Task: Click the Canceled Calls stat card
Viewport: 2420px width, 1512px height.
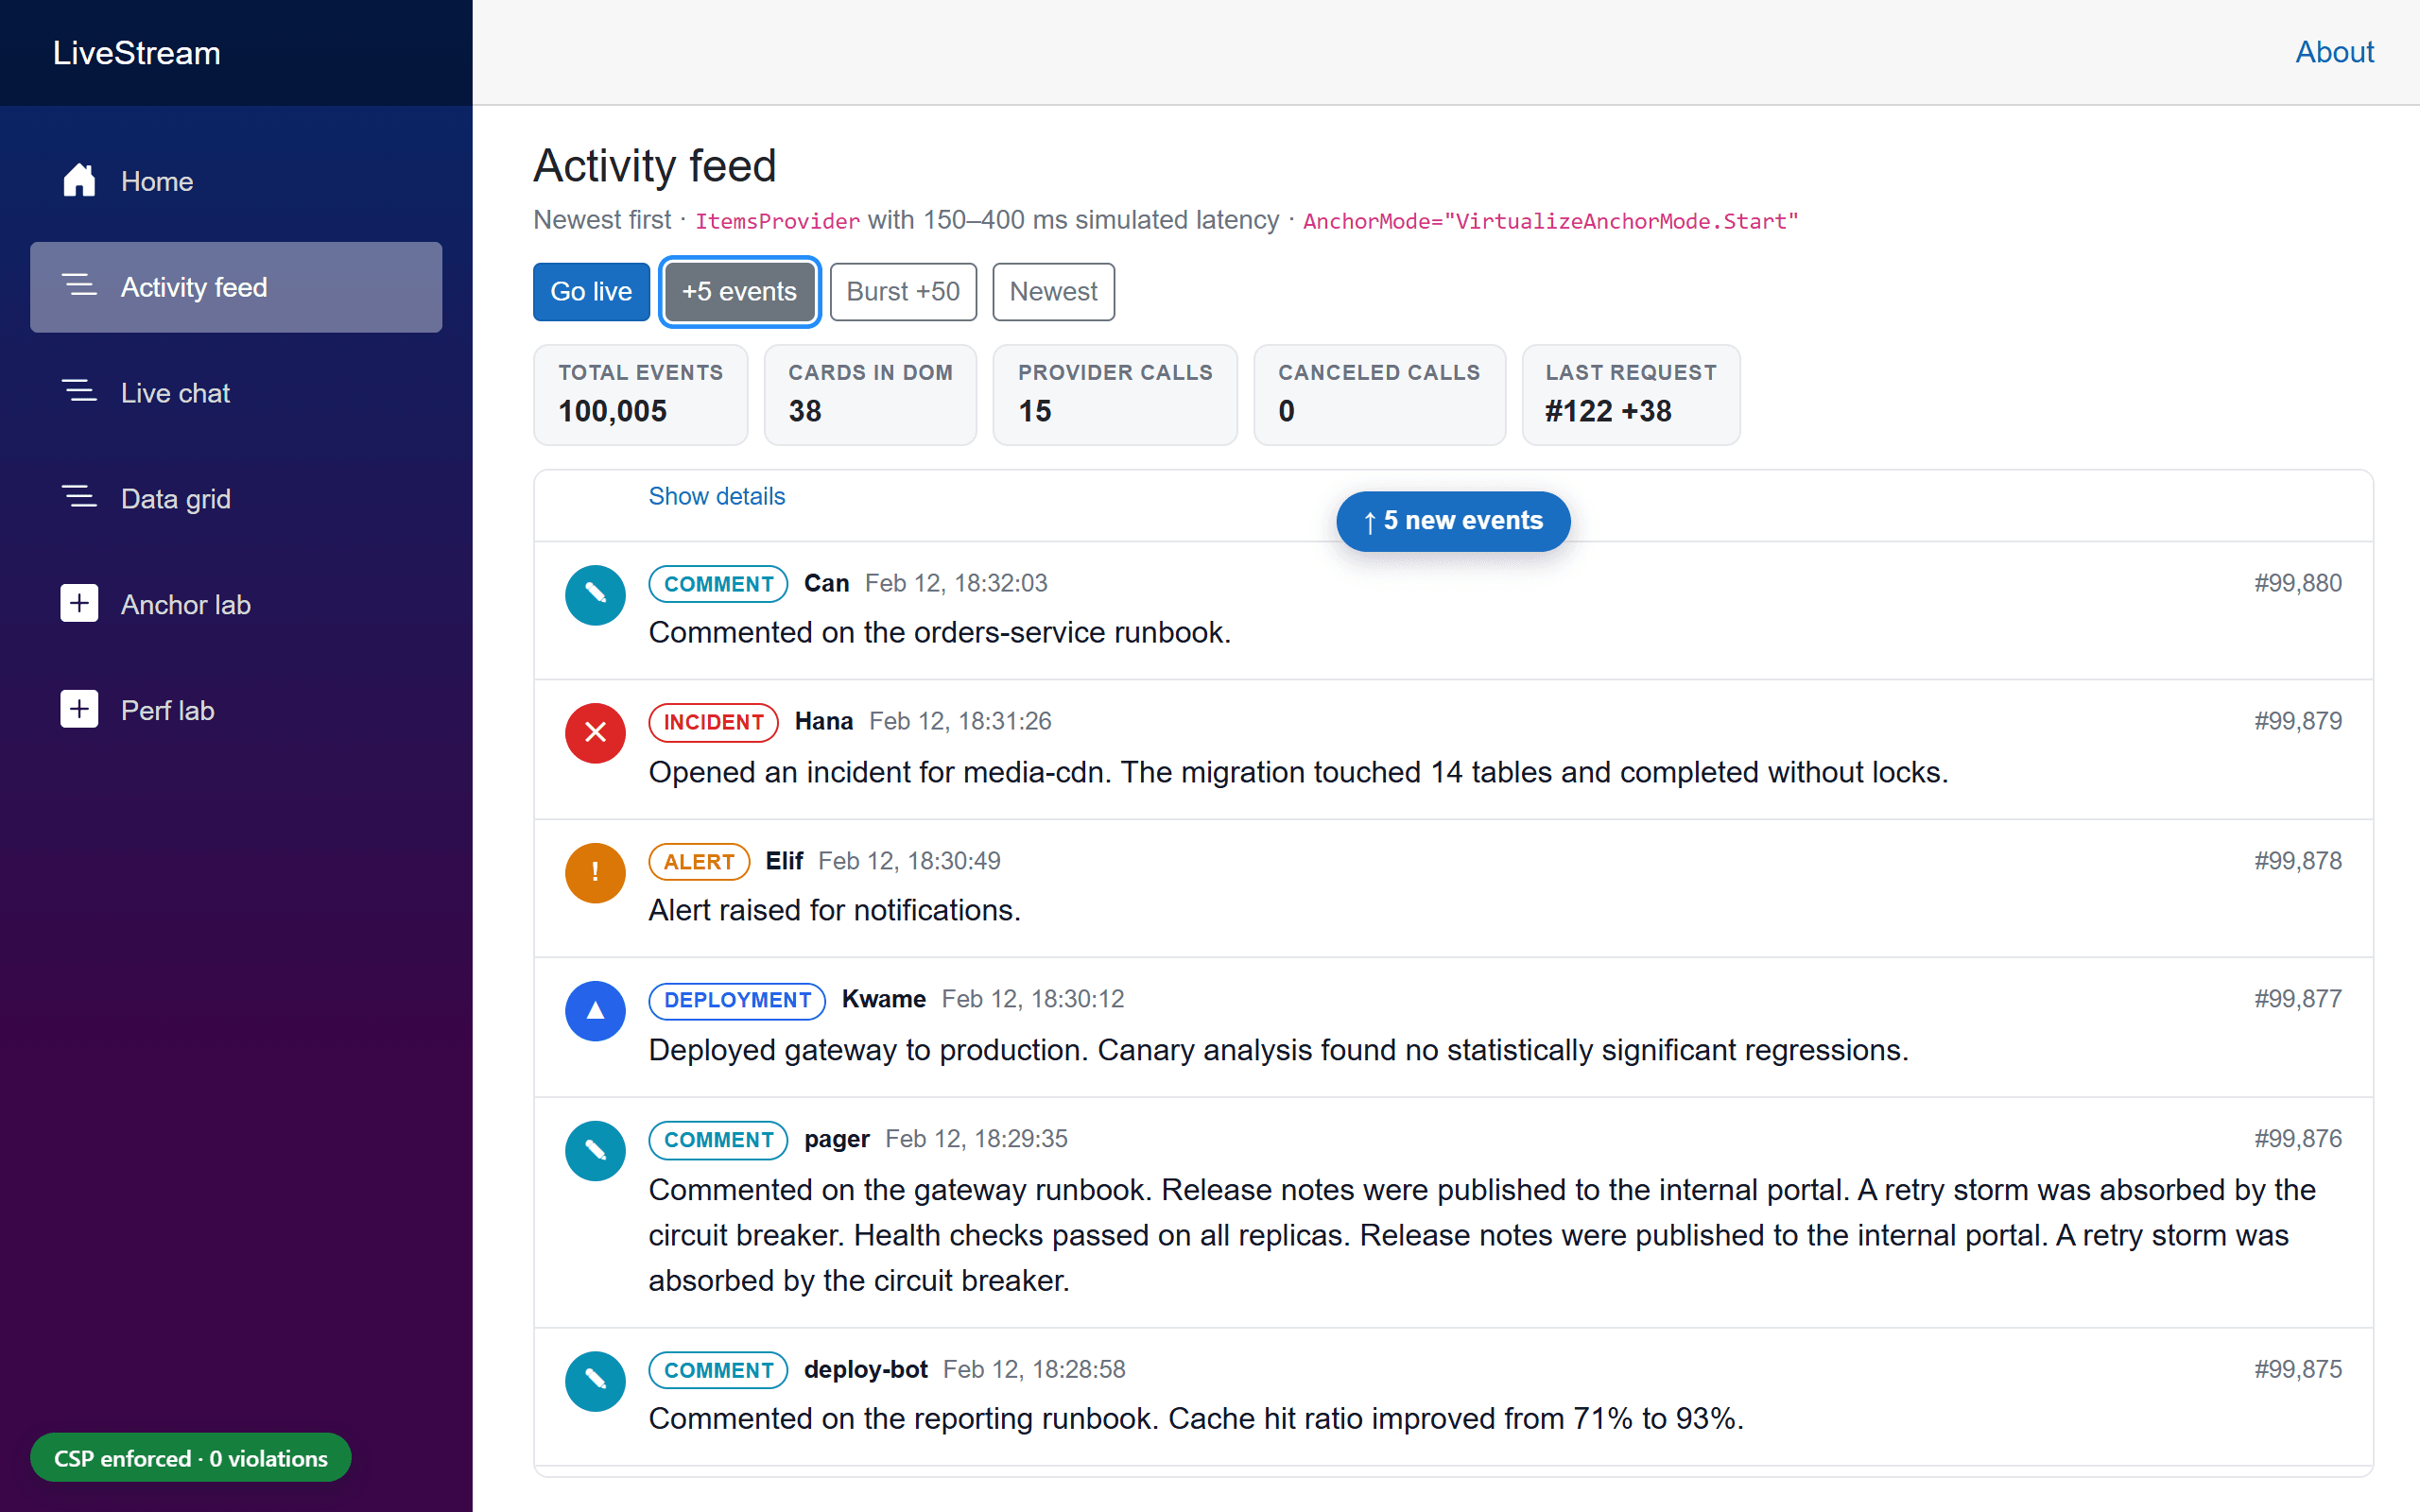Action: pyautogui.click(x=1379, y=395)
